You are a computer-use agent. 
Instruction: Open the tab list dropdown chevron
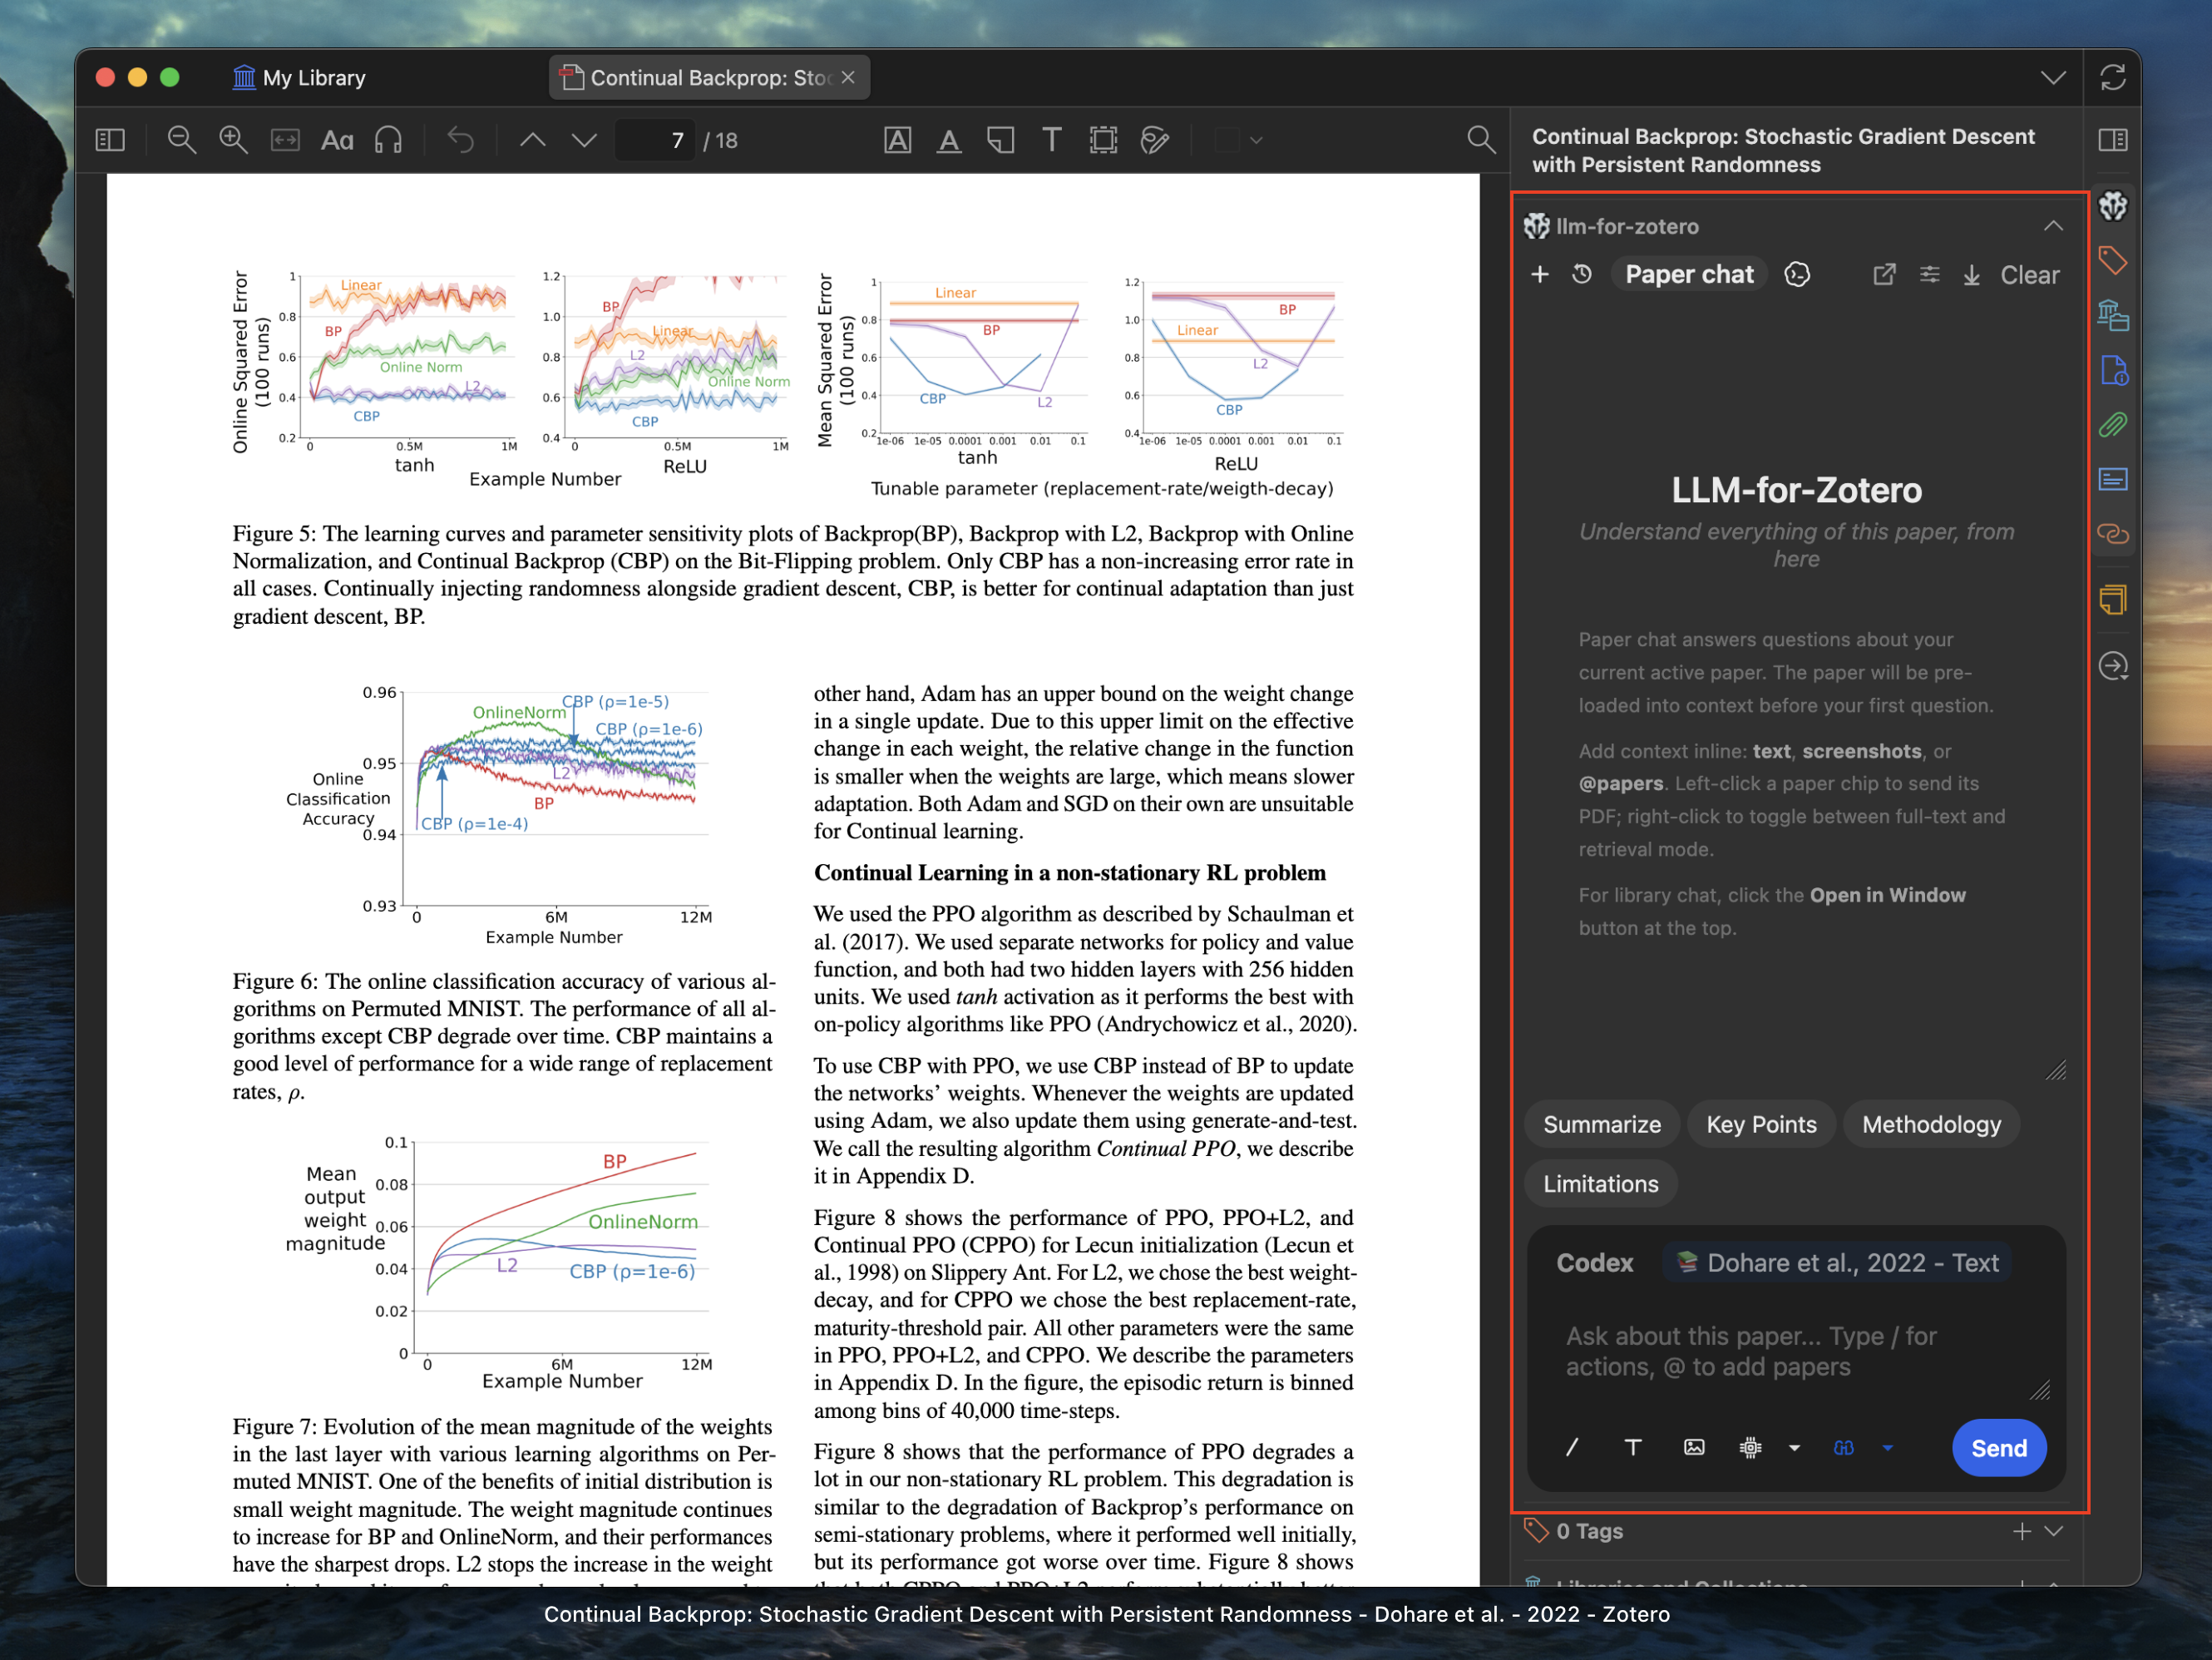(x=2053, y=78)
